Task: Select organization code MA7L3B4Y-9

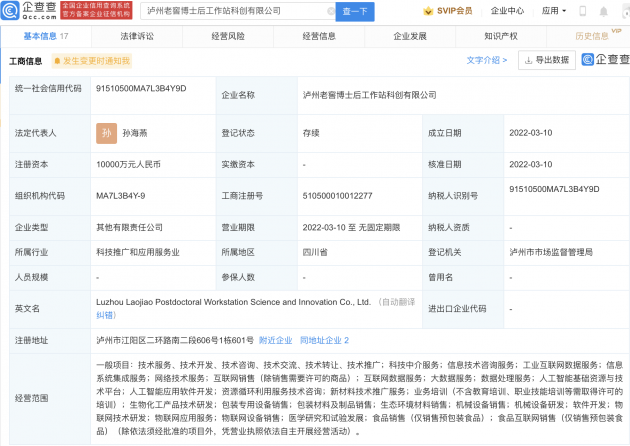Action: (121, 196)
